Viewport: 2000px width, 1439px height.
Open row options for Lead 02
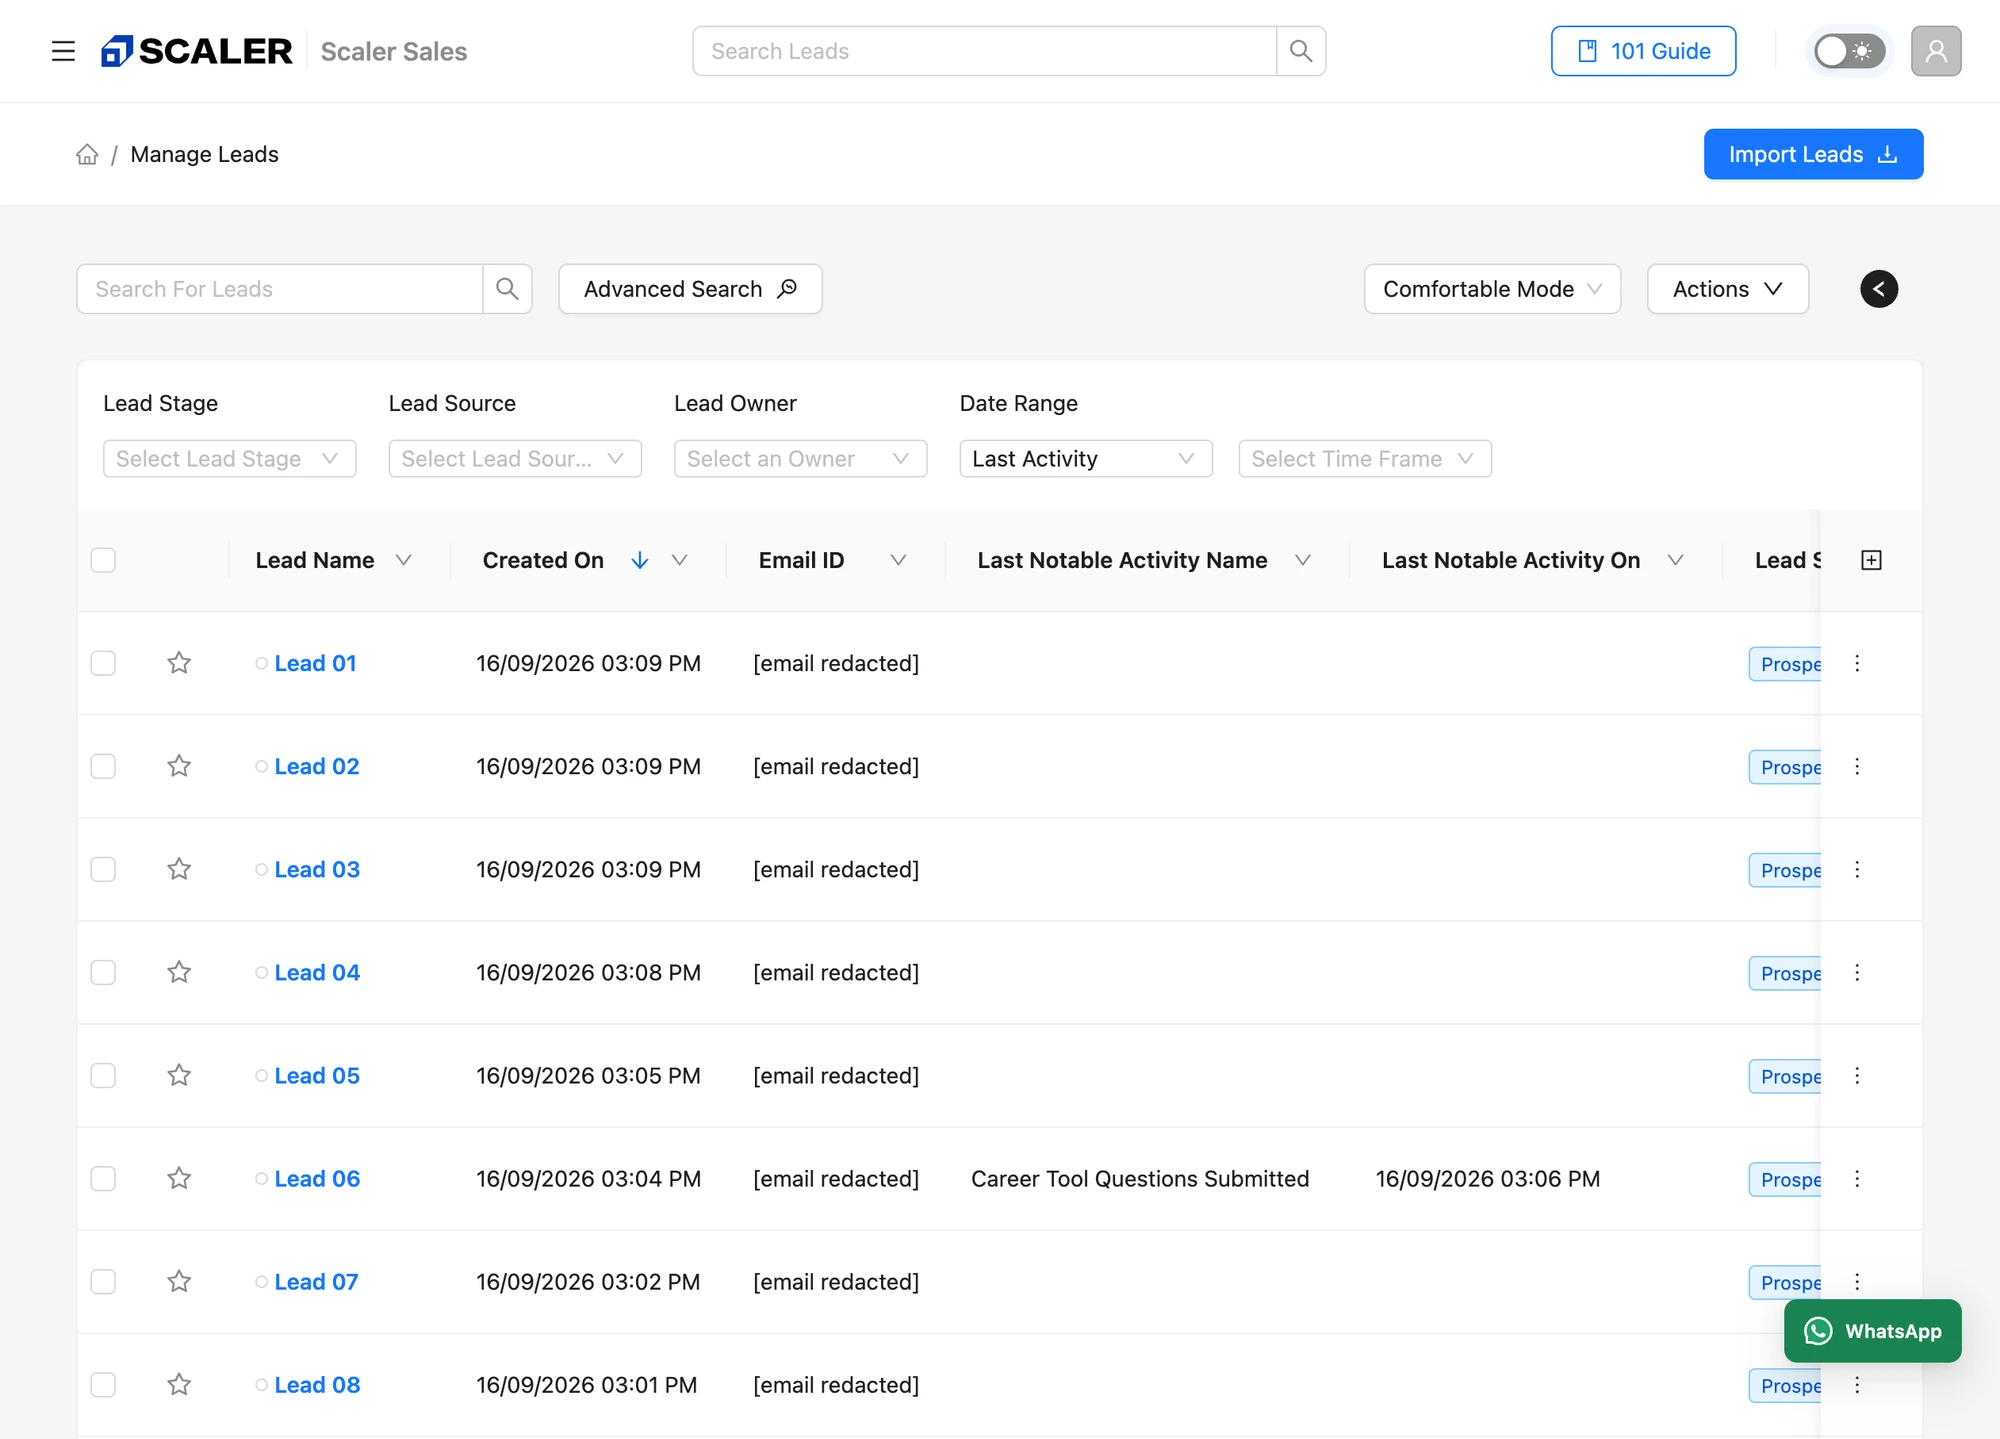tap(1857, 766)
